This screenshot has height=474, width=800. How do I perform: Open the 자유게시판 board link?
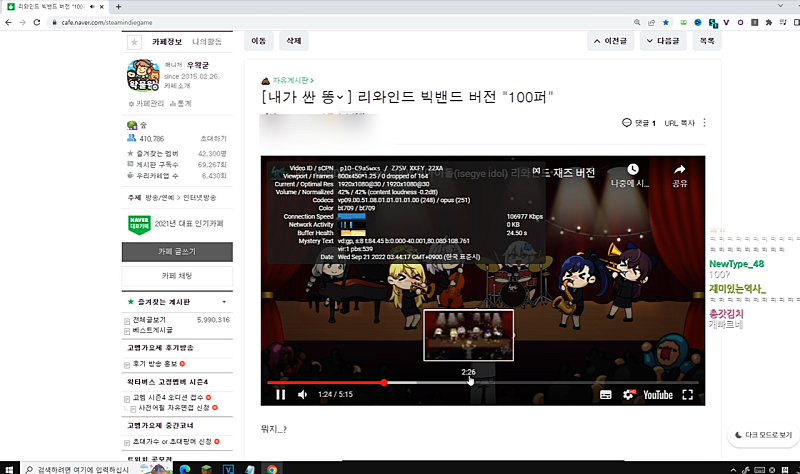click(x=290, y=81)
